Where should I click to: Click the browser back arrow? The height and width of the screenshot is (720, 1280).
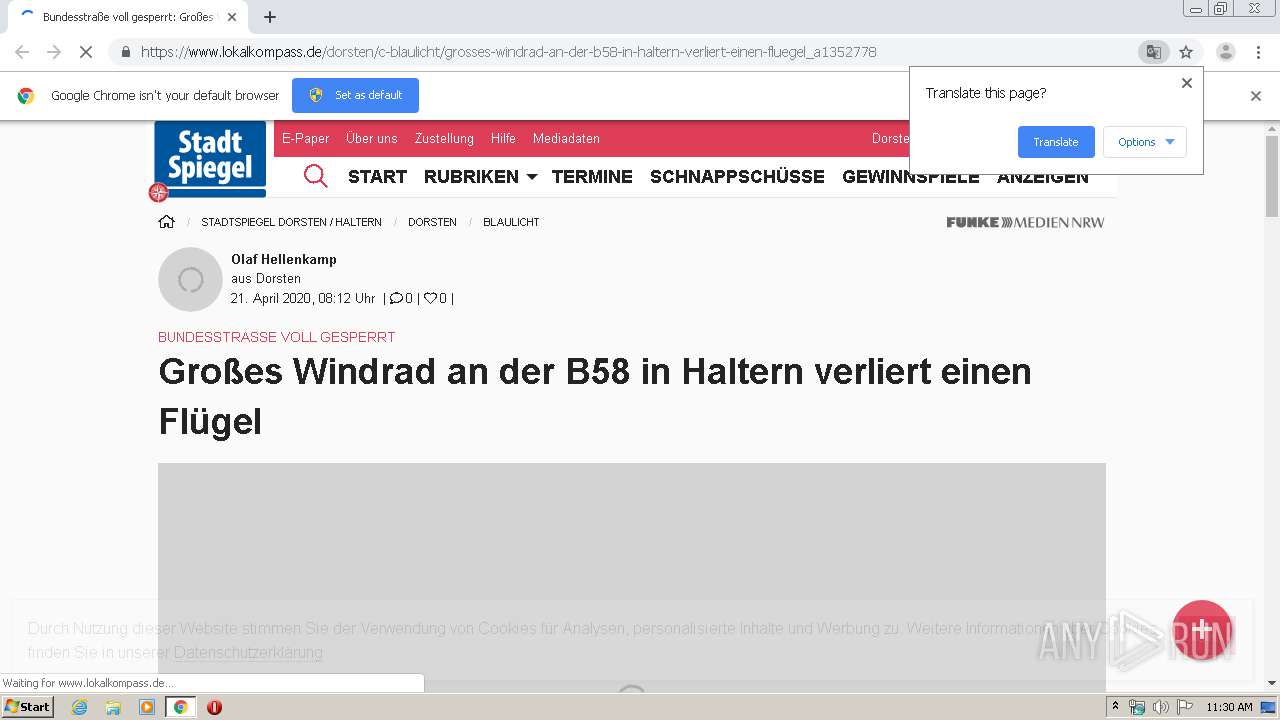pos(22,52)
